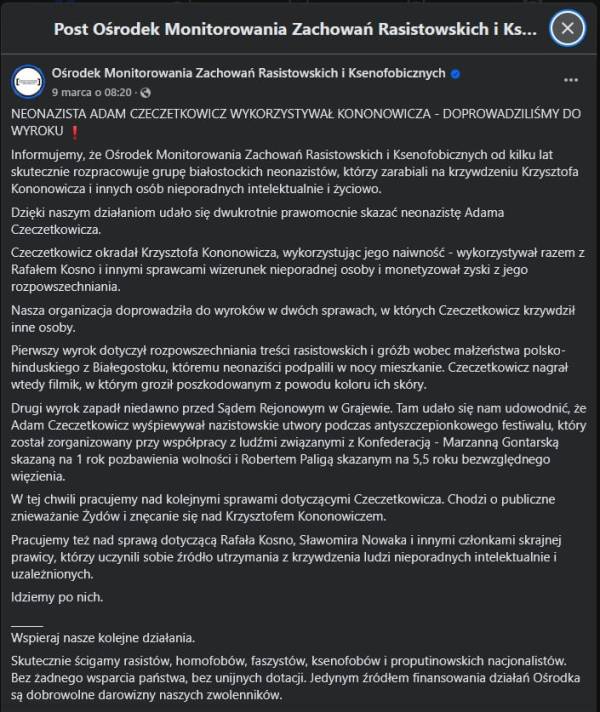The image size is (600, 712).
Task: Click the paragraph starting 'Pracujemy też nad sprawą'
Action: click(287, 557)
